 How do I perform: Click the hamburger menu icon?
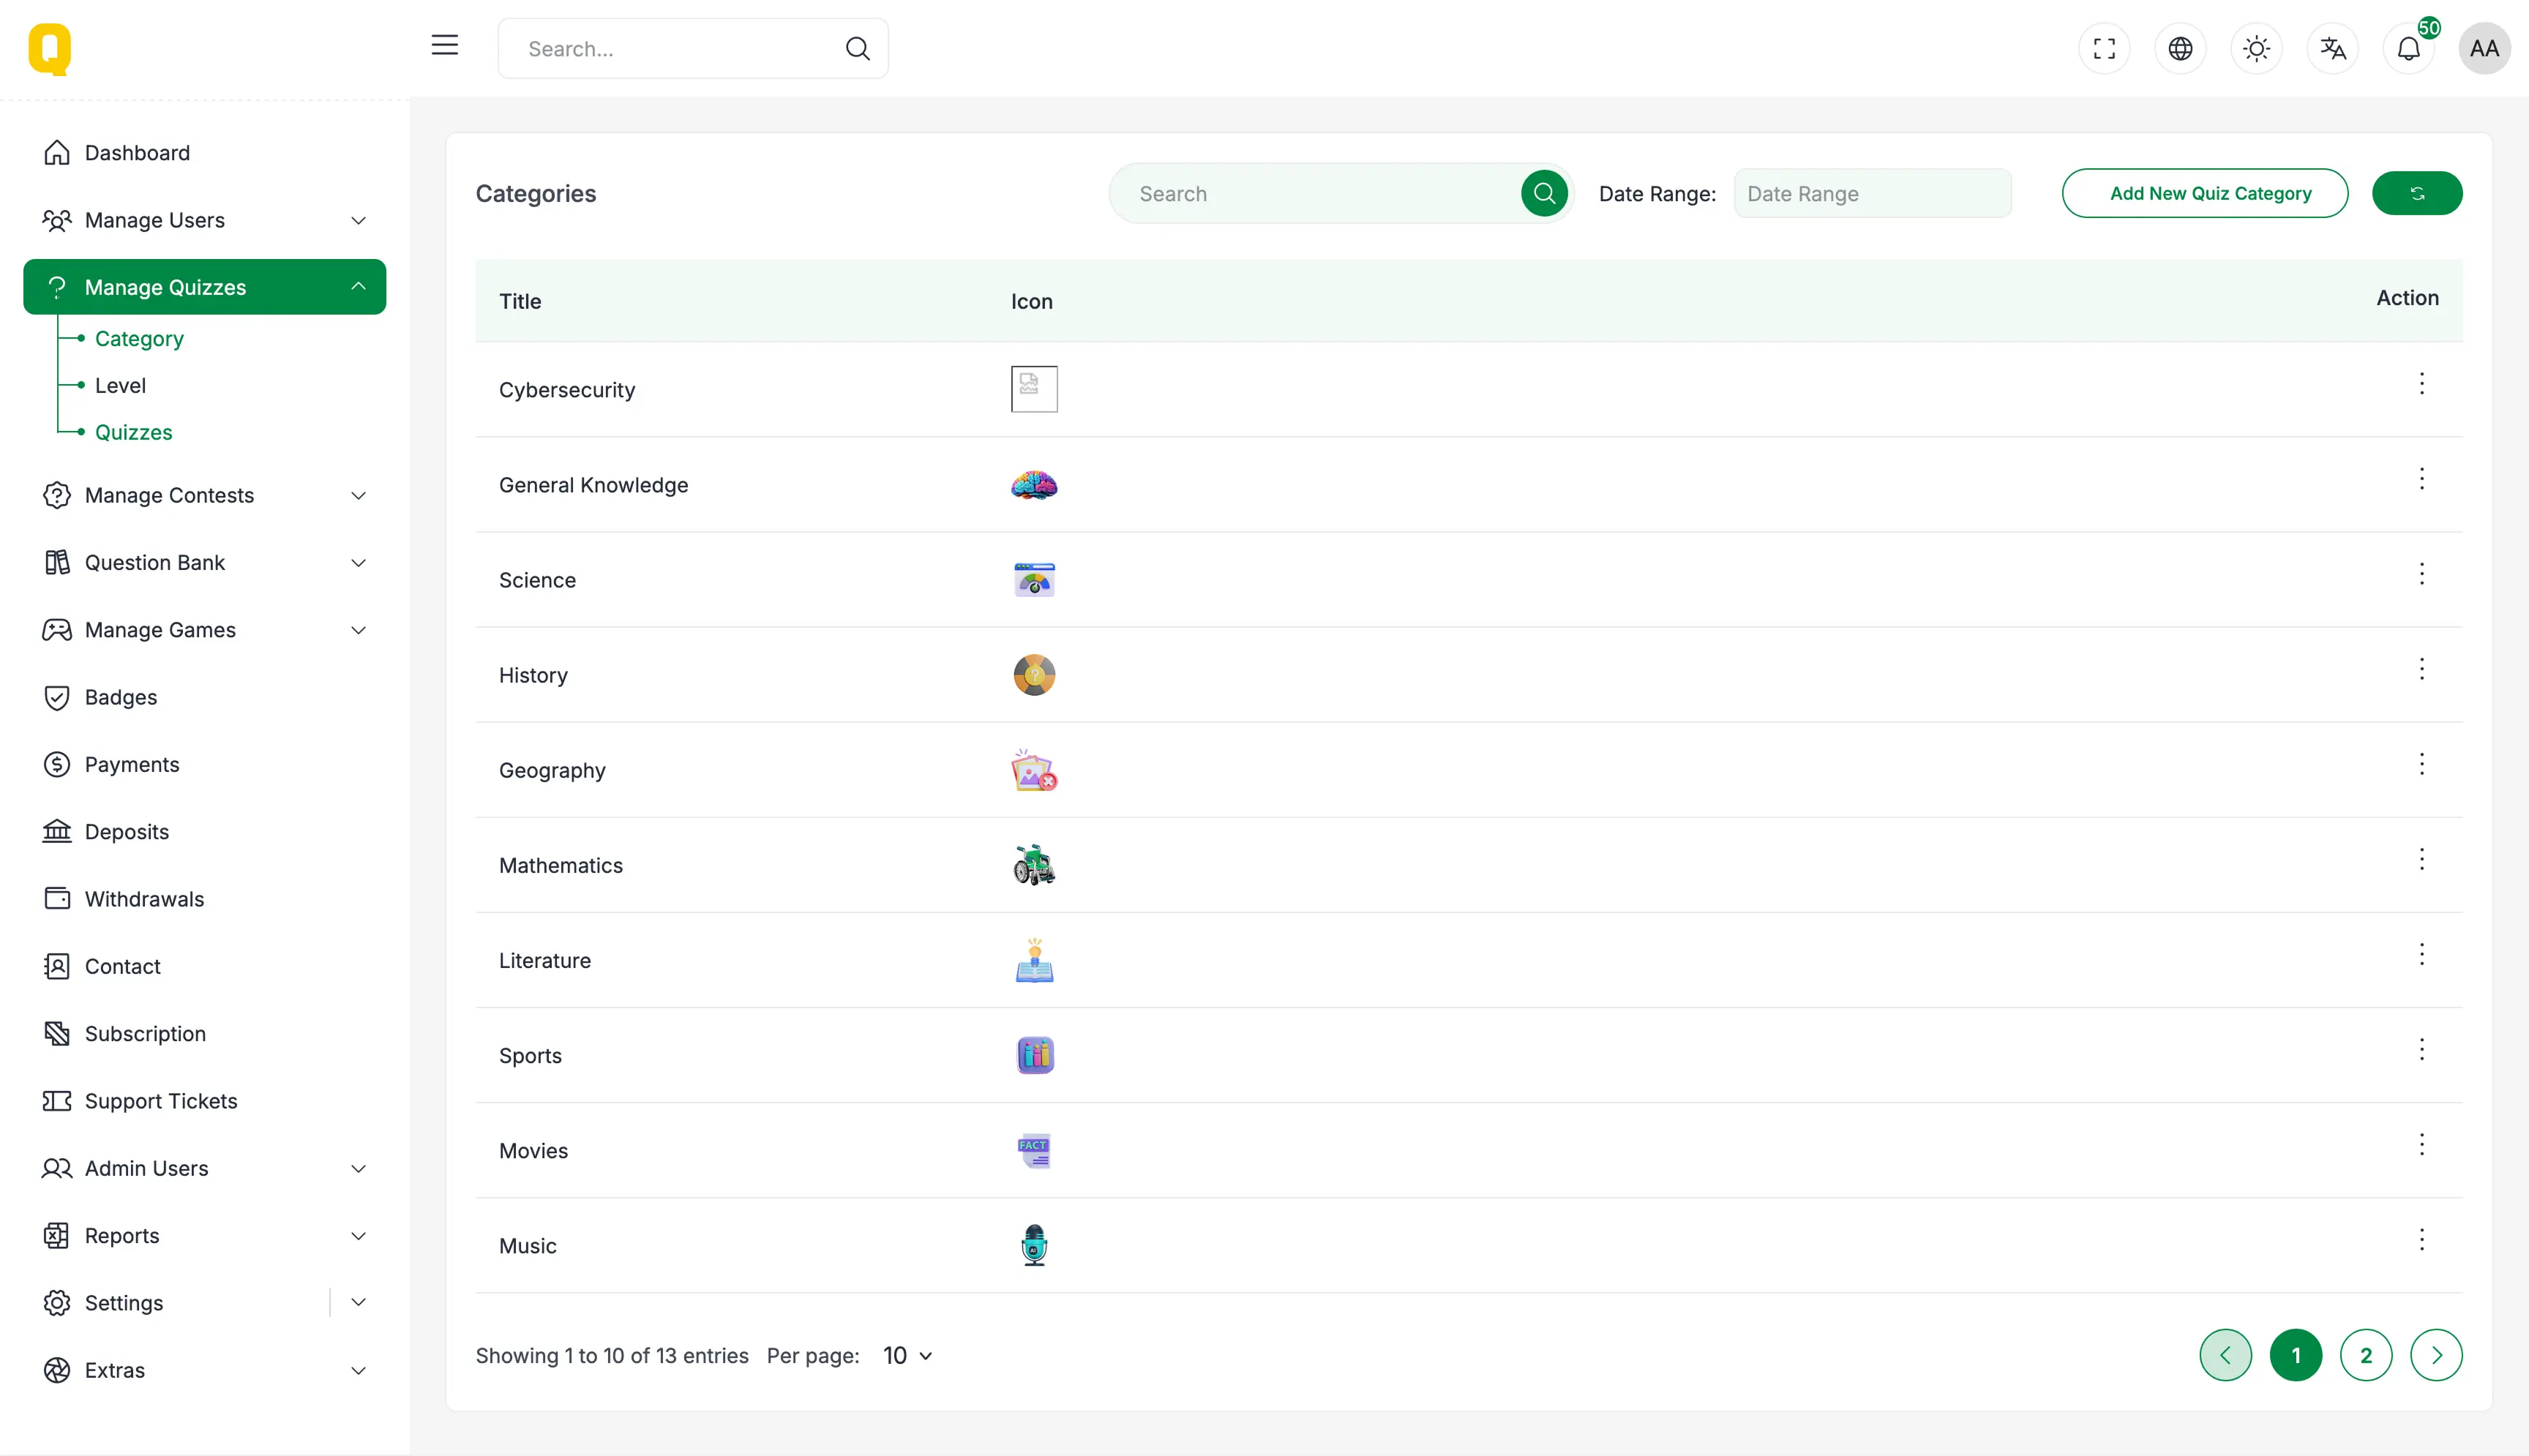pos(444,45)
